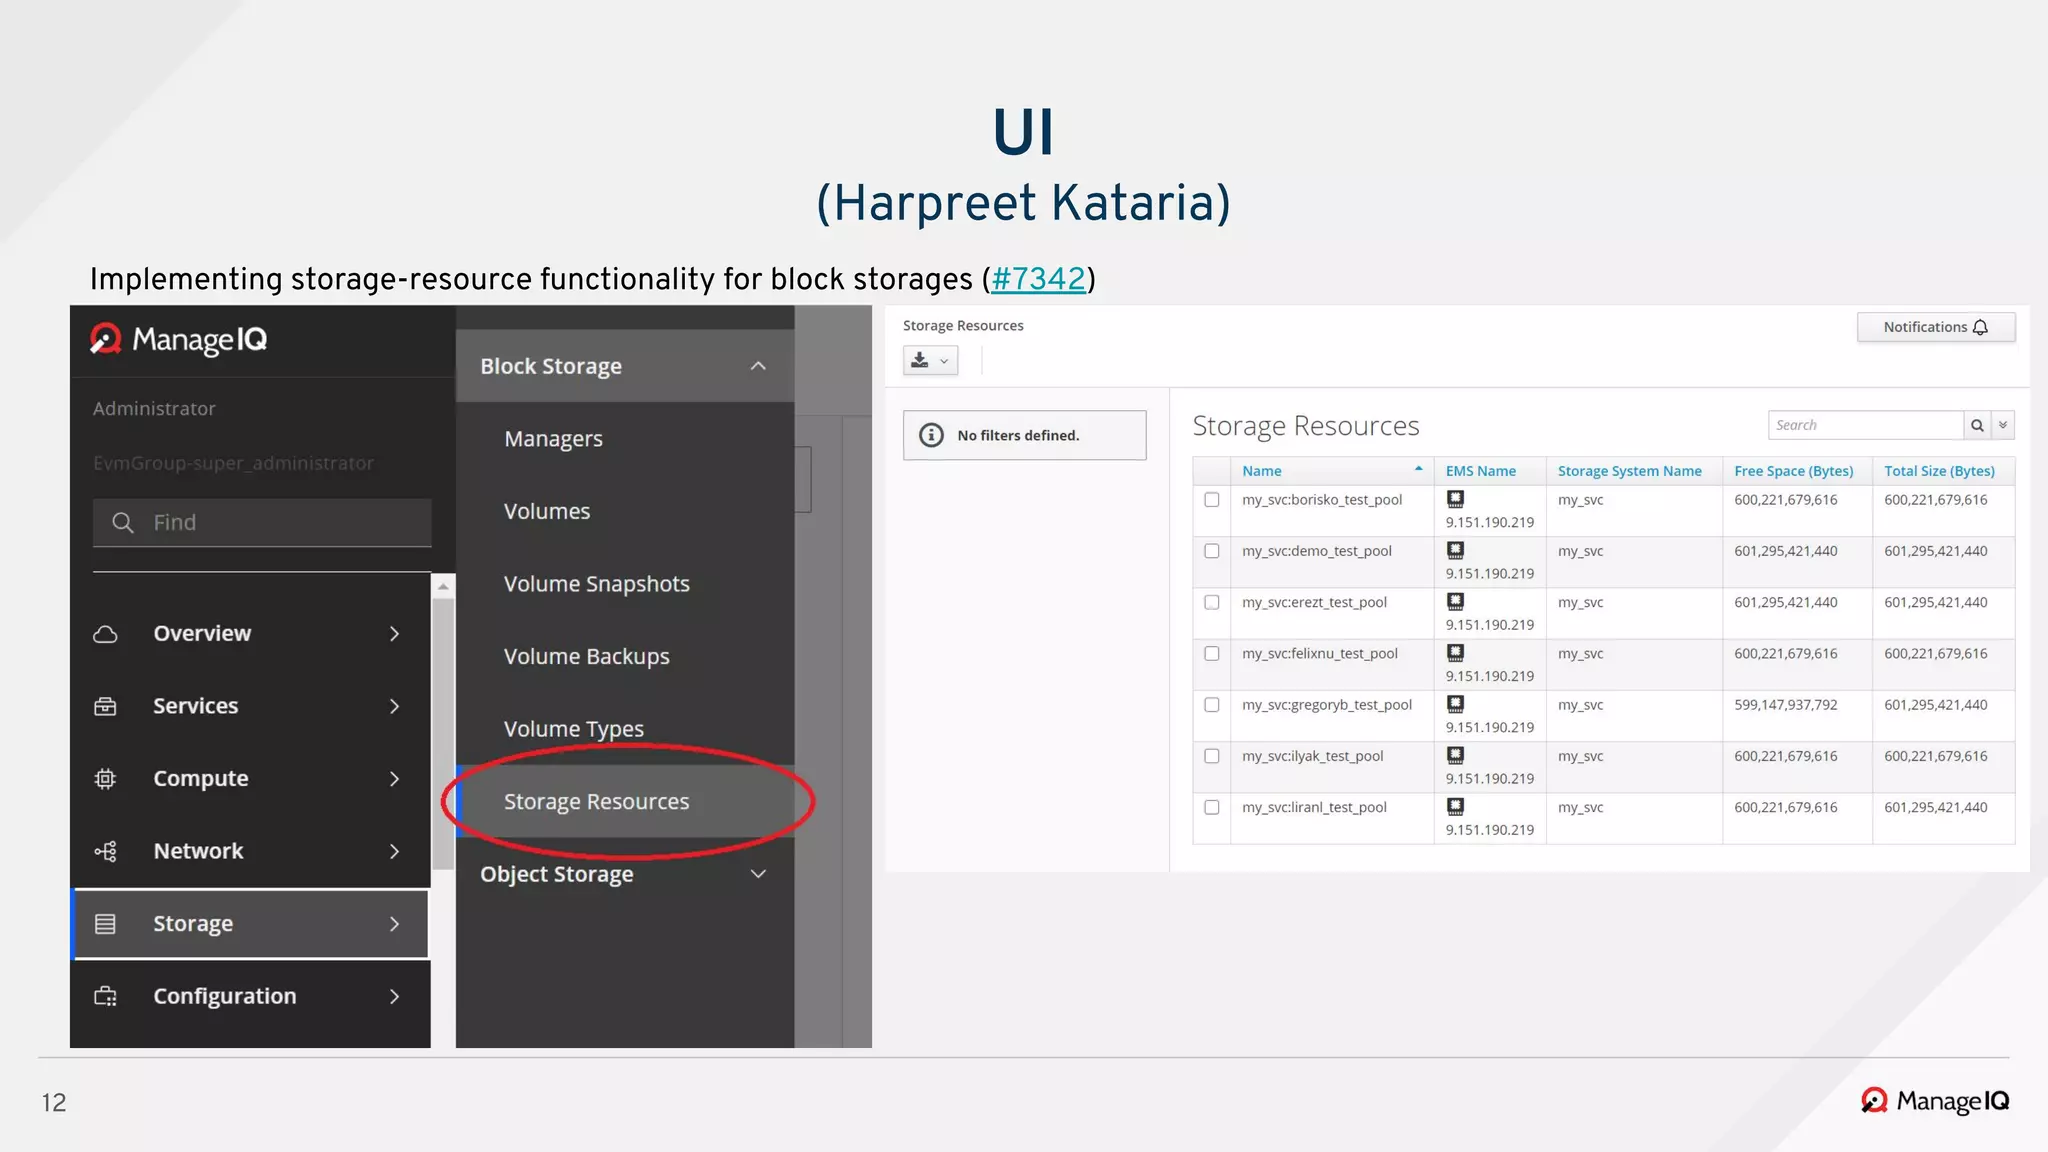Viewport: 2048px width, 1152px height.
Task: Check the my_svc:ilyak_test_pool row checkbox
Action: click(x=1212, y=756)
